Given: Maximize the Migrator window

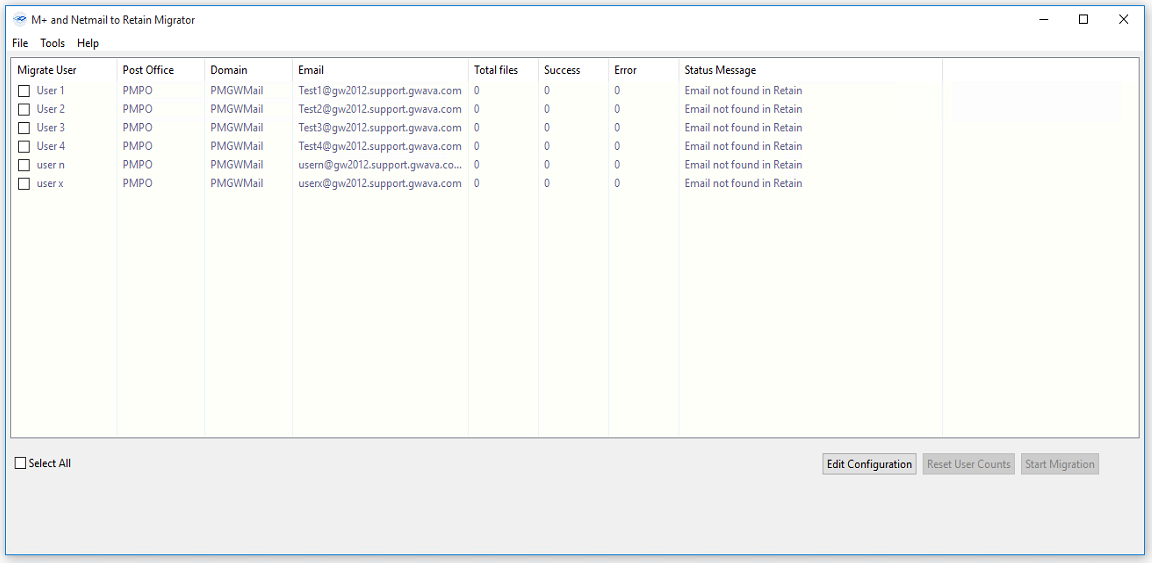Looking at the screenshot, I should point(1083,20).
